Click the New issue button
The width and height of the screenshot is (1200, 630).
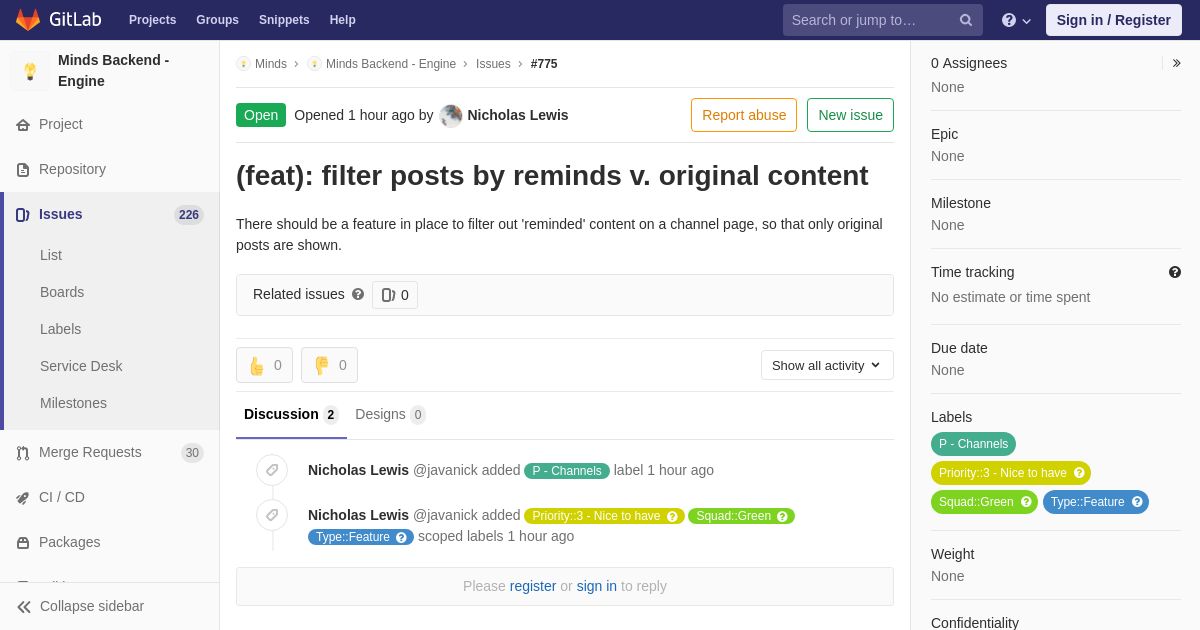click(x=850, y=115)
